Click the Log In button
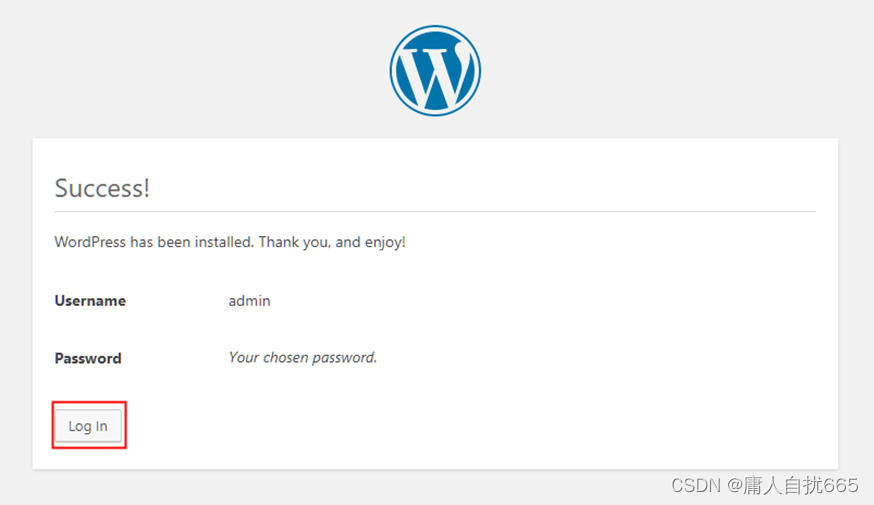This screenshot has height=505, width=874. click(x=88, y=426)
